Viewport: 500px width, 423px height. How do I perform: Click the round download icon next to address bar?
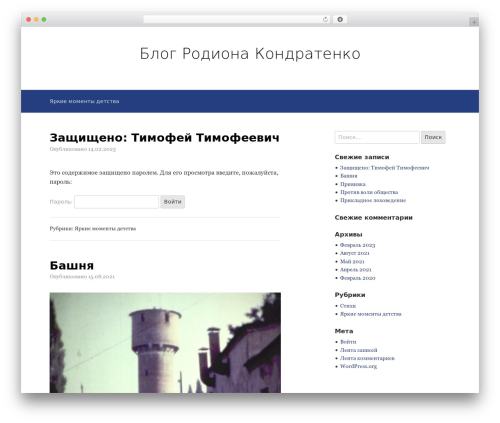[340, 20]
